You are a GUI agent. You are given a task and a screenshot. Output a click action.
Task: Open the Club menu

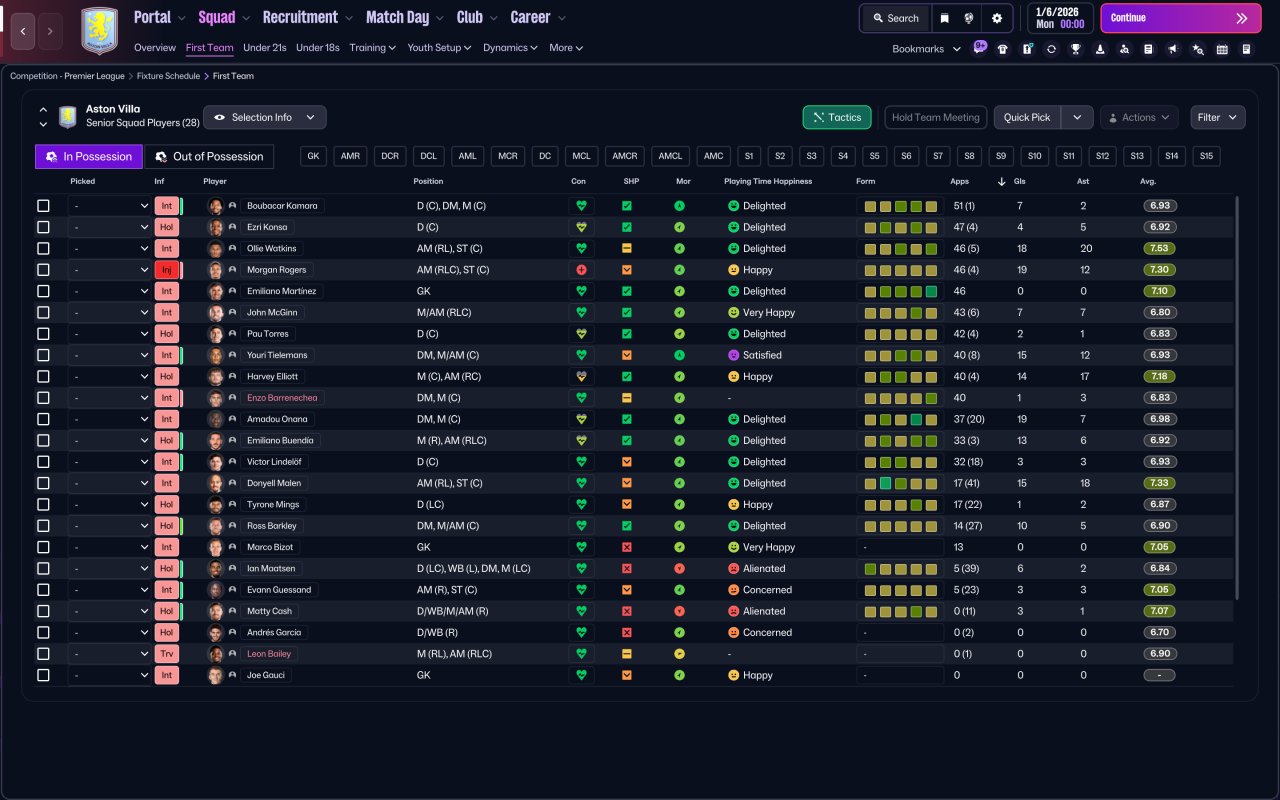pyautogui.click(x=477, y=17)
